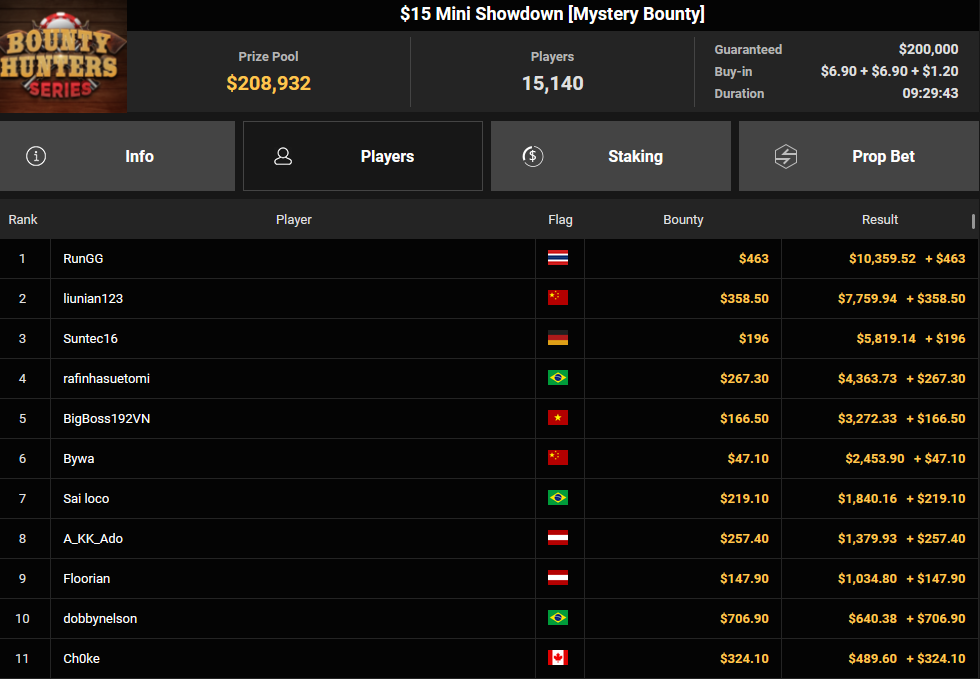The width and height of the screenshot is (980, 679).
Task: Click the Bounty column header
Action: [x=683, y=219]
